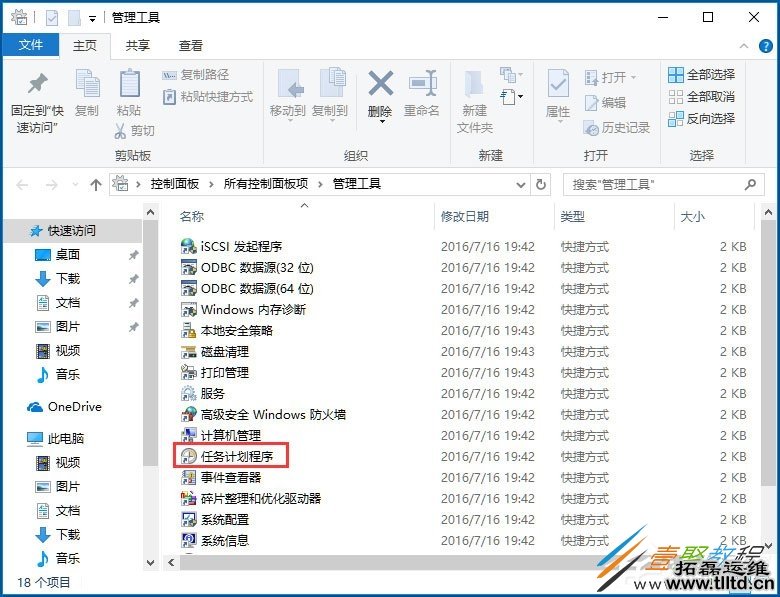Screen dimensions: 780x597
Task: Select 快速访问 in the navigation pane
Action: tap(73, 231)
